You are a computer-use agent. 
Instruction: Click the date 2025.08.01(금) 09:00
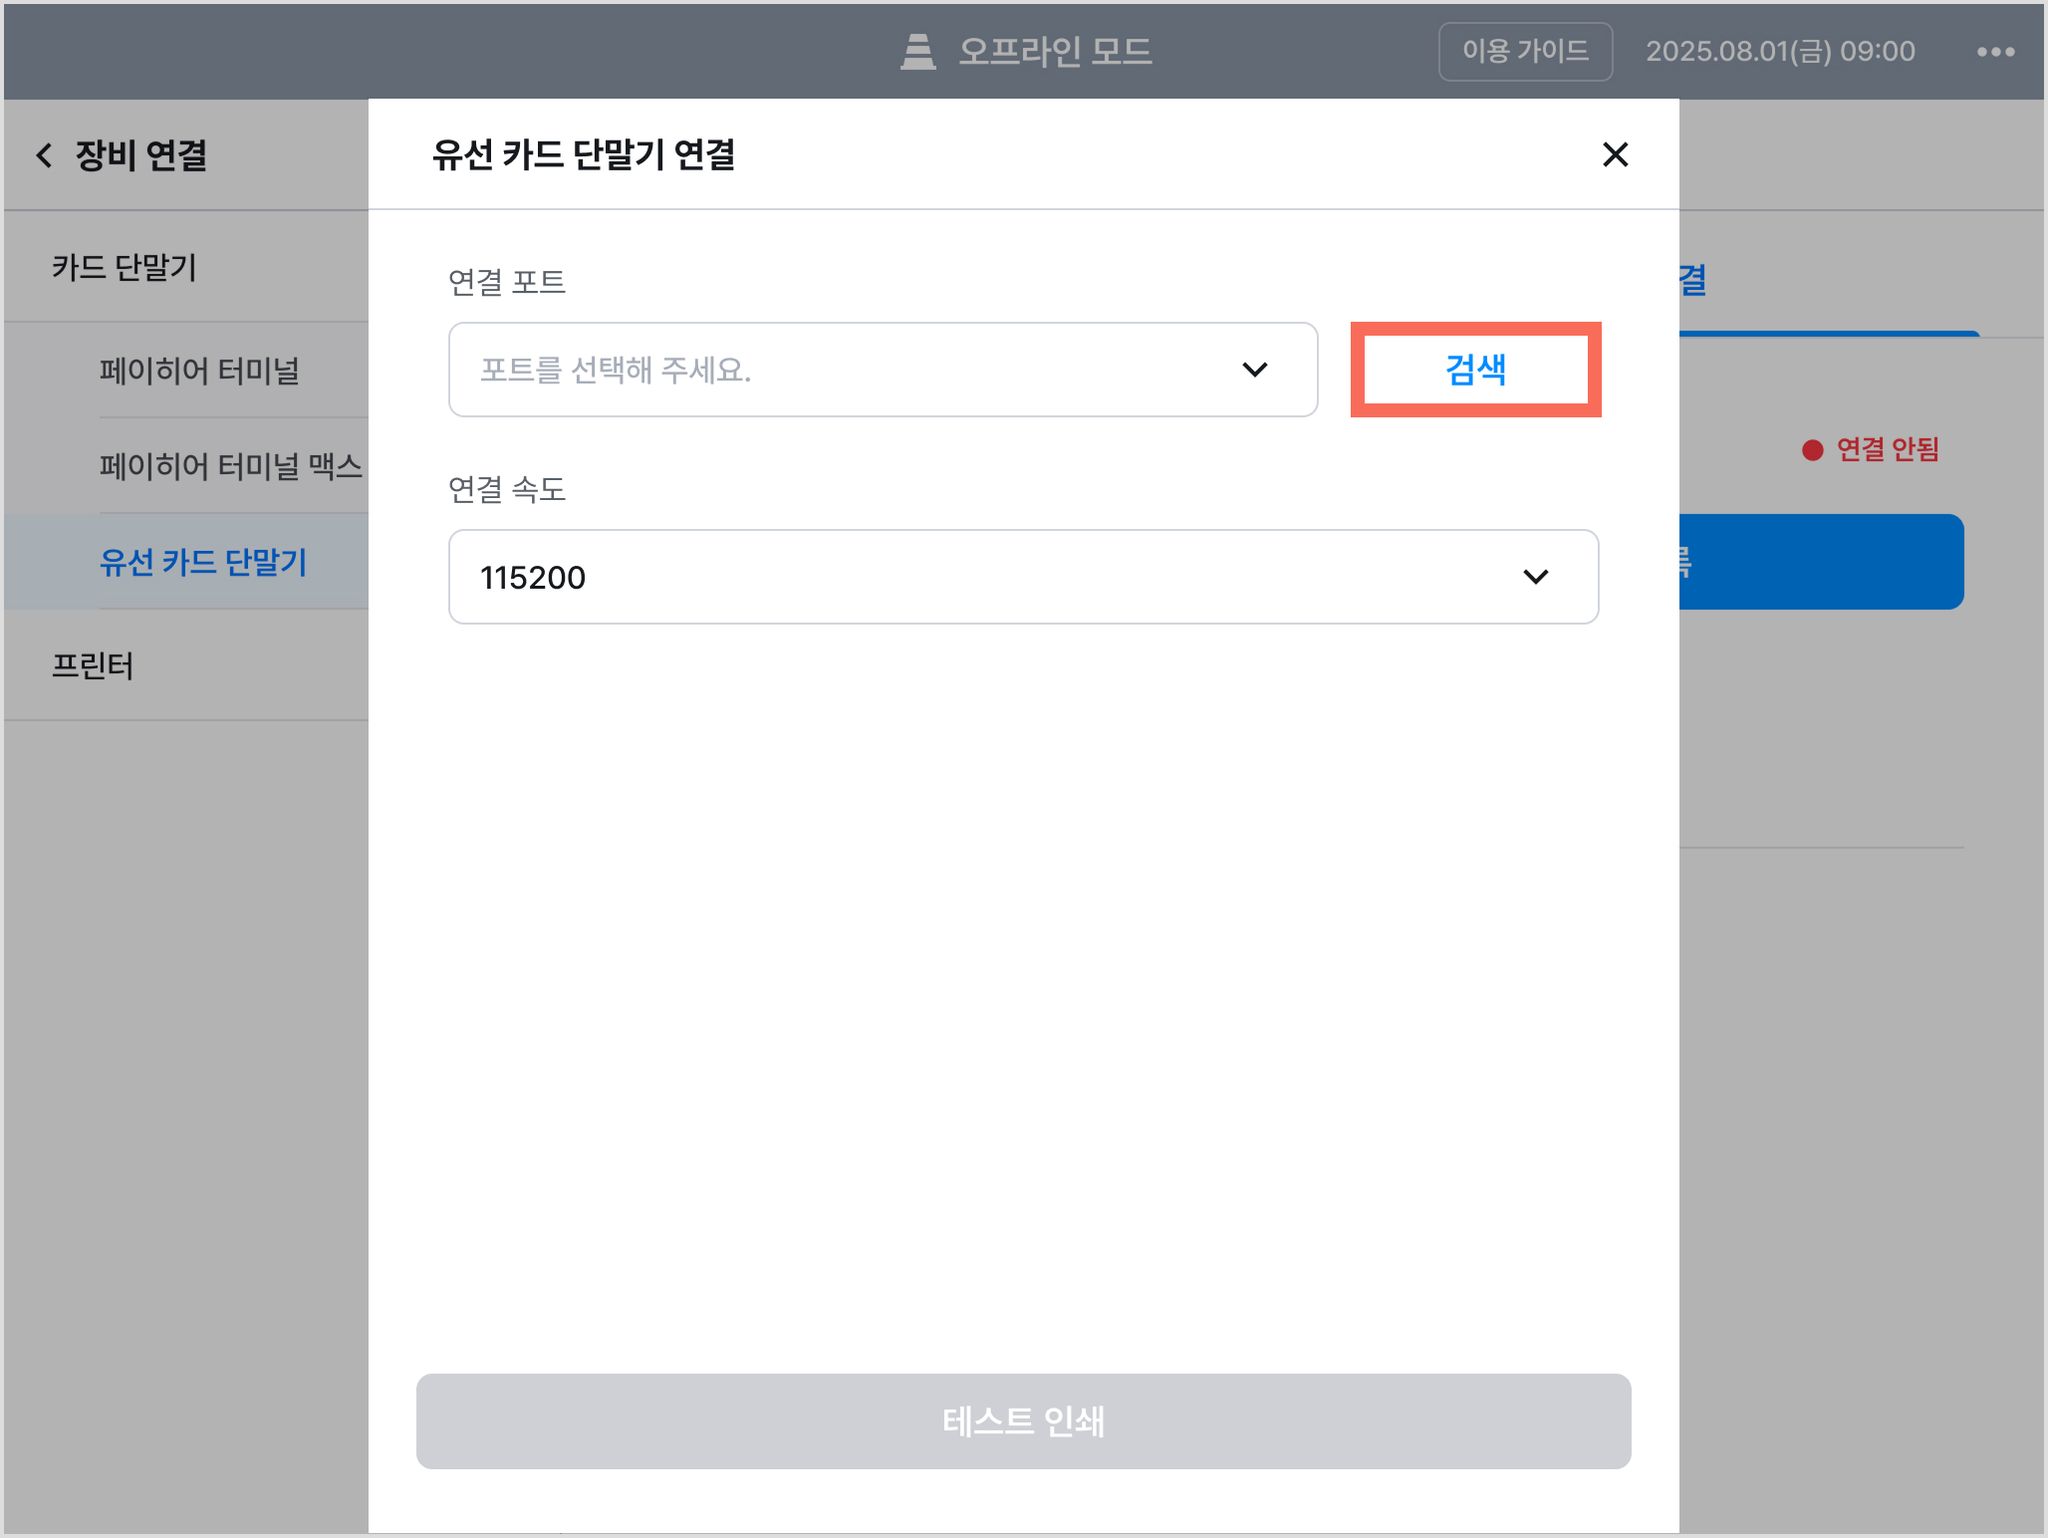pyautogui.click(x=1780, y=51)
